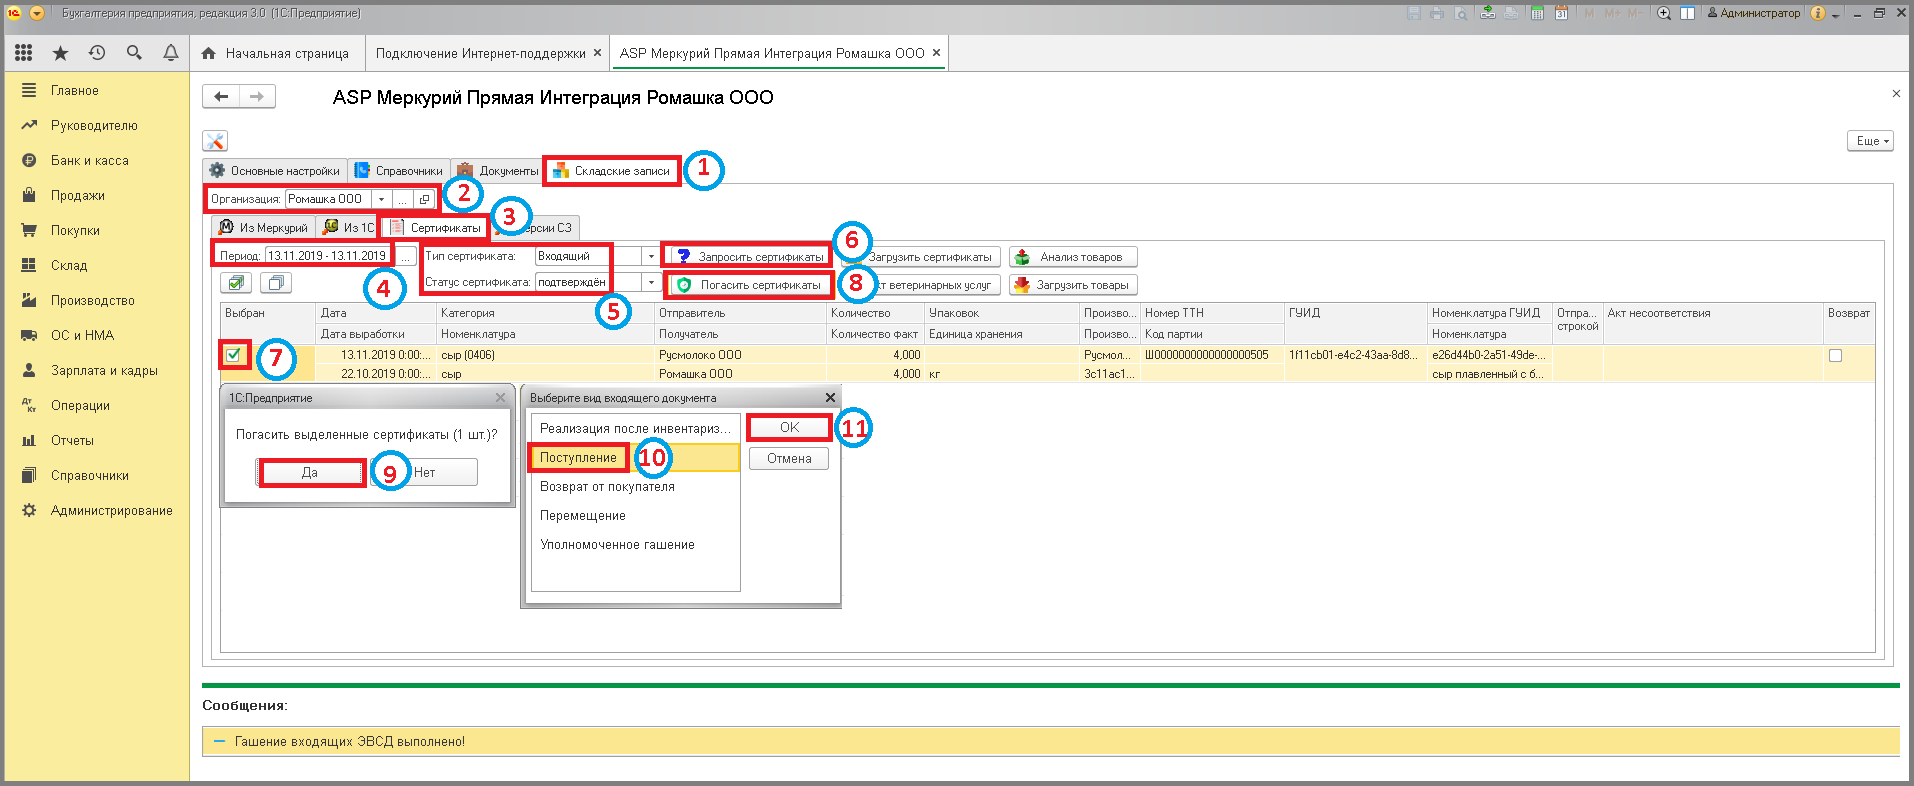
Task: Expand Организация dropdown arrow
Action: pos(381,199)
